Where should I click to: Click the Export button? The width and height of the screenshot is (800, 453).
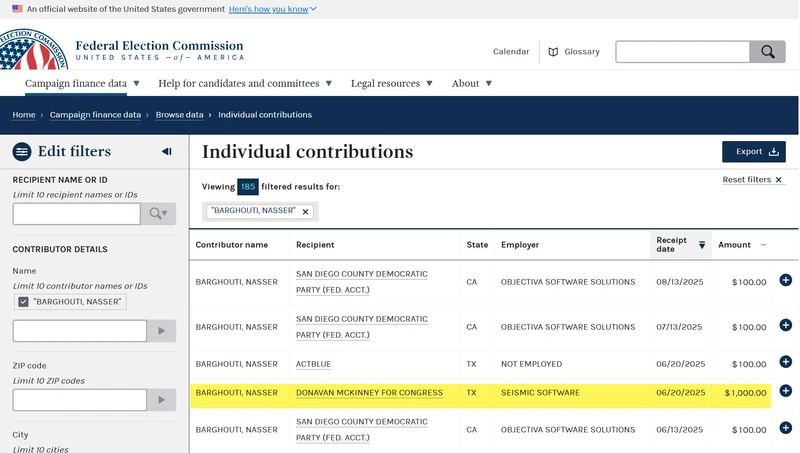[754, 152]
